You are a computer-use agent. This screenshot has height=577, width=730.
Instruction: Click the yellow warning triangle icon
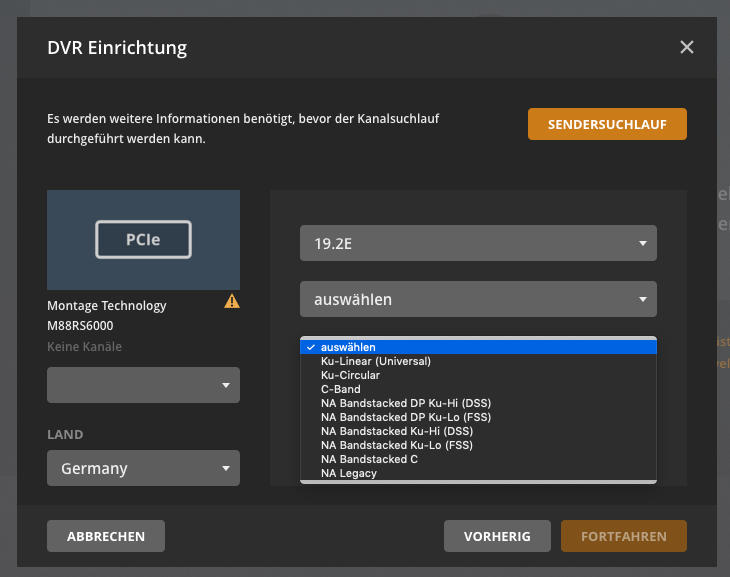pos(232,301)
